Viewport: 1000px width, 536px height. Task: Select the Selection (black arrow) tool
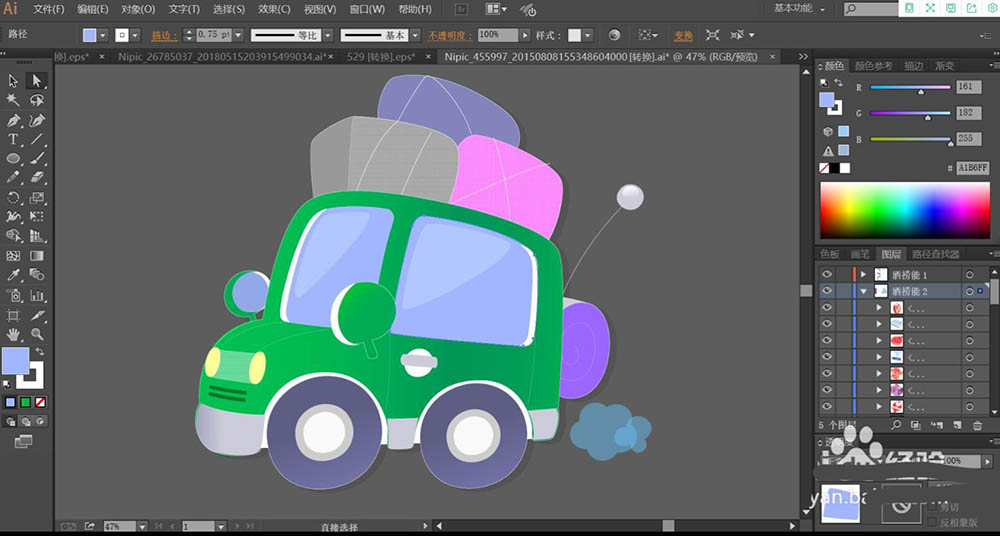point(13,80)
